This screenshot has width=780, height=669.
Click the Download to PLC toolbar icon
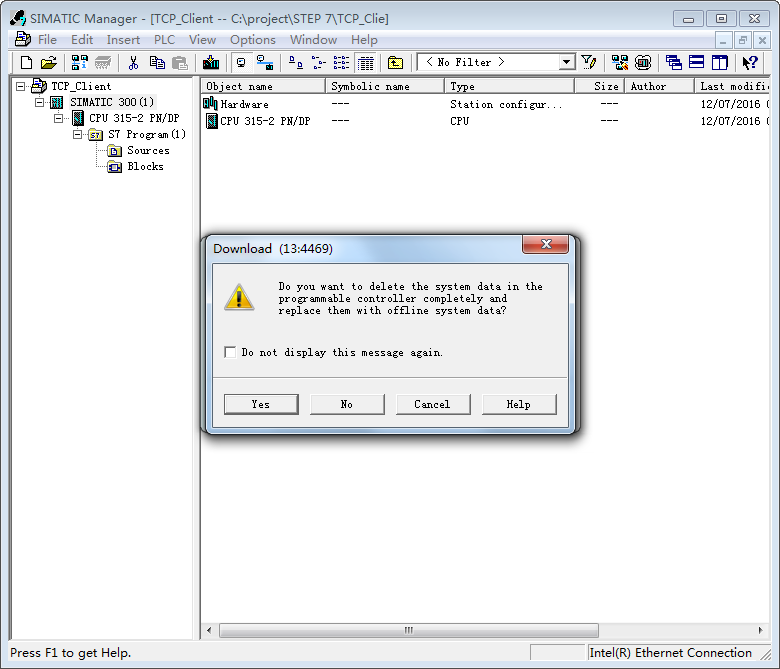pos(211,63)
